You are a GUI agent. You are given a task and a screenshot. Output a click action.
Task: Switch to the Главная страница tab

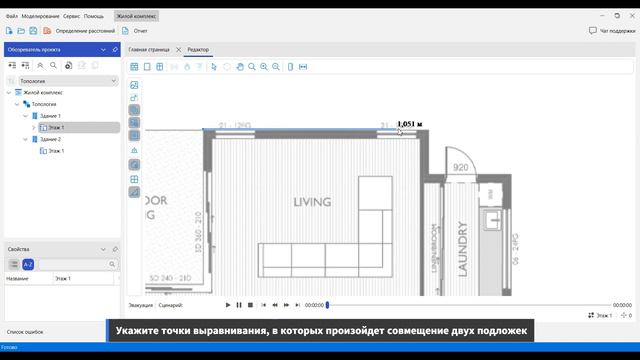click(149, 49)
